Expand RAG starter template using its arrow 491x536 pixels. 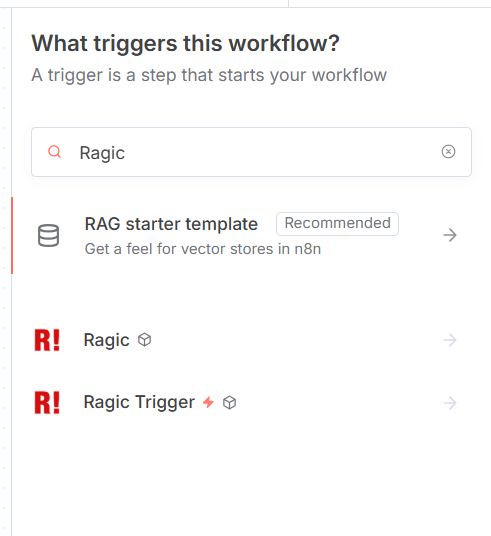click(450, 235)
